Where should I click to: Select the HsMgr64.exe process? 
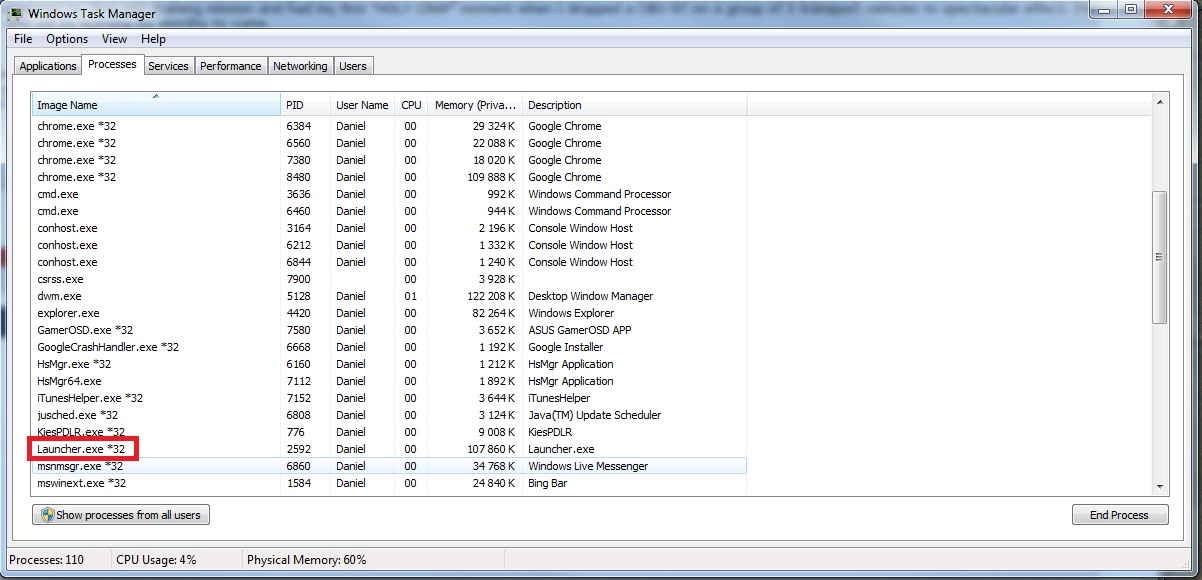389,381
